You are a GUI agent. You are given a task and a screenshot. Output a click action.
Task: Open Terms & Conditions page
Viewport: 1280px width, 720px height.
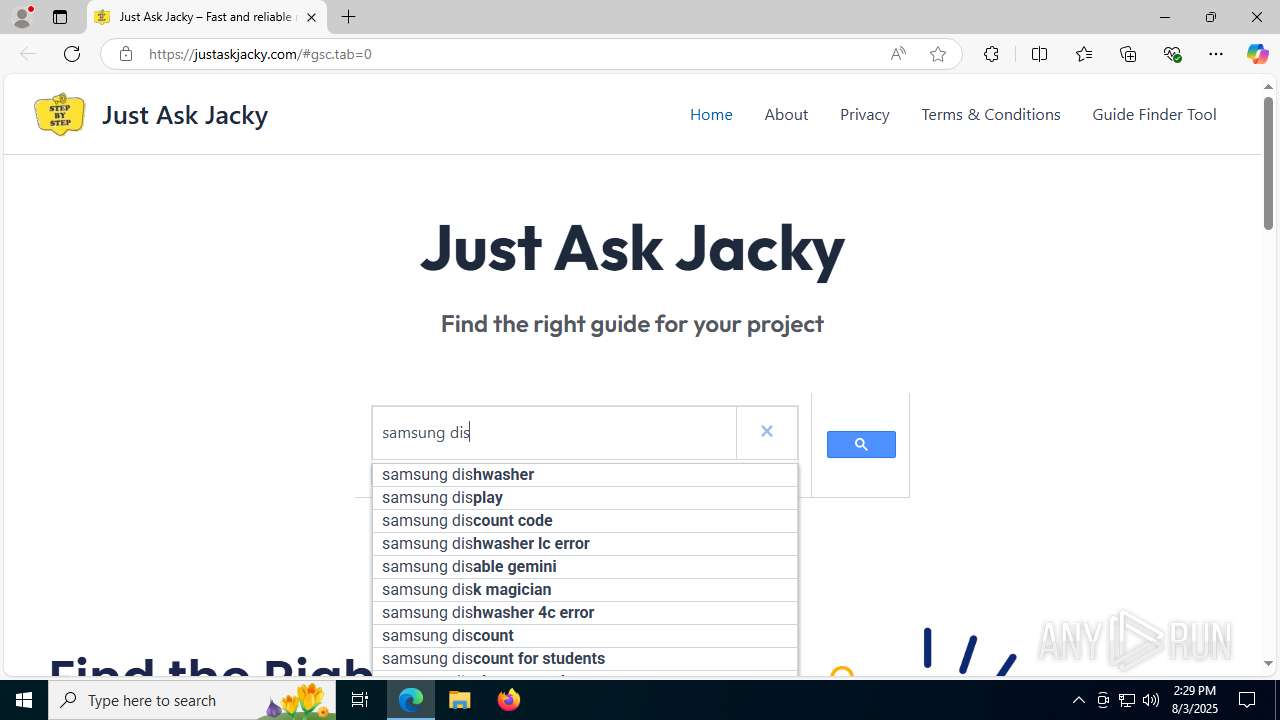pyautogui.click(x=991, y=114)
